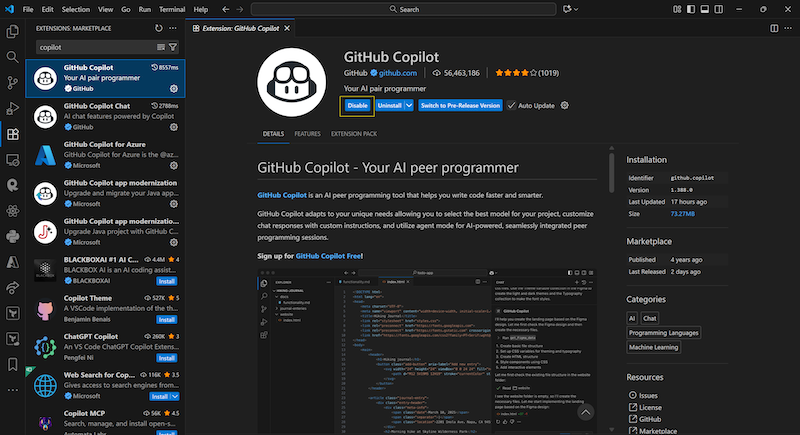The width and height of the screenshot is (800, 435).
Task: Uninstall the GitHub Copilot extension
Action: [389, 106]
